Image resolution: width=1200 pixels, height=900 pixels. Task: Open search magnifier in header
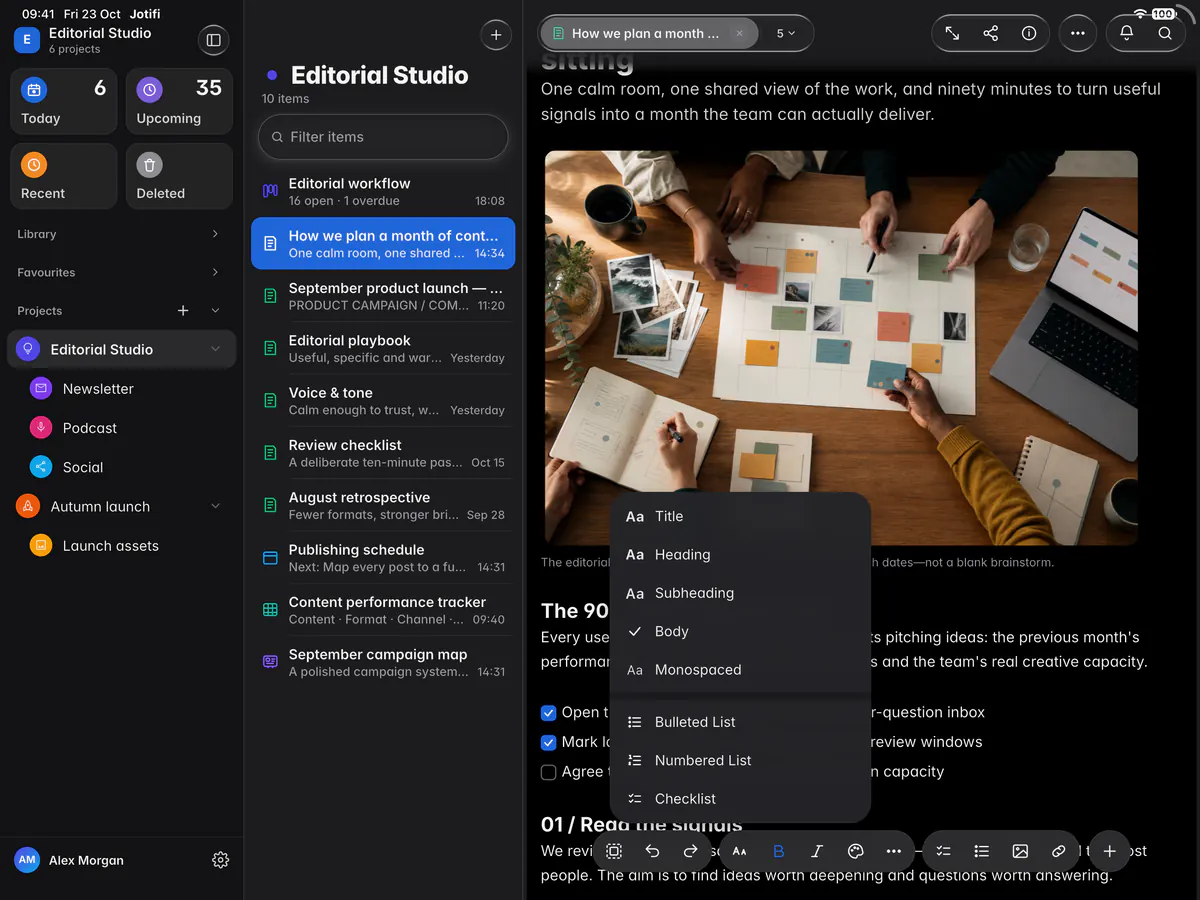pos(1165,33)
